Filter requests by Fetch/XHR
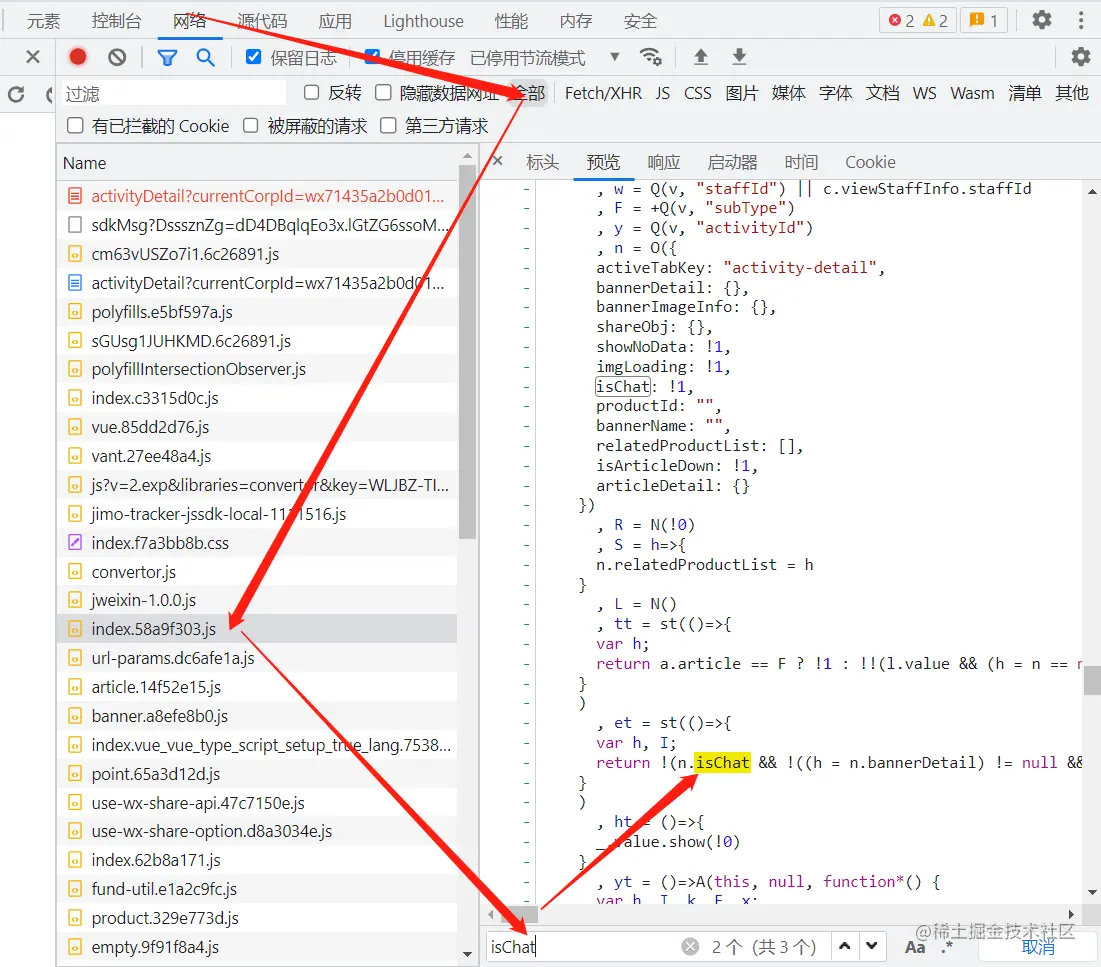The image size is (1101, 967). point(603,93)
